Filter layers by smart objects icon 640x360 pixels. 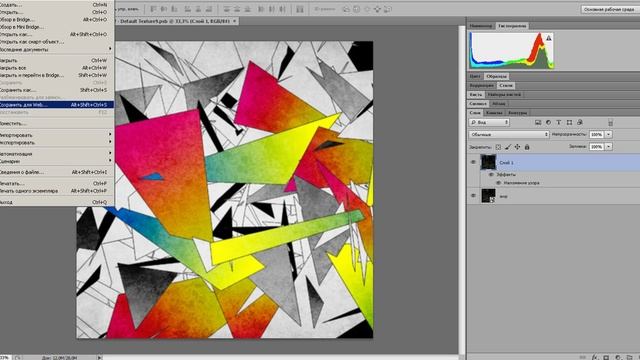(580, 122)
